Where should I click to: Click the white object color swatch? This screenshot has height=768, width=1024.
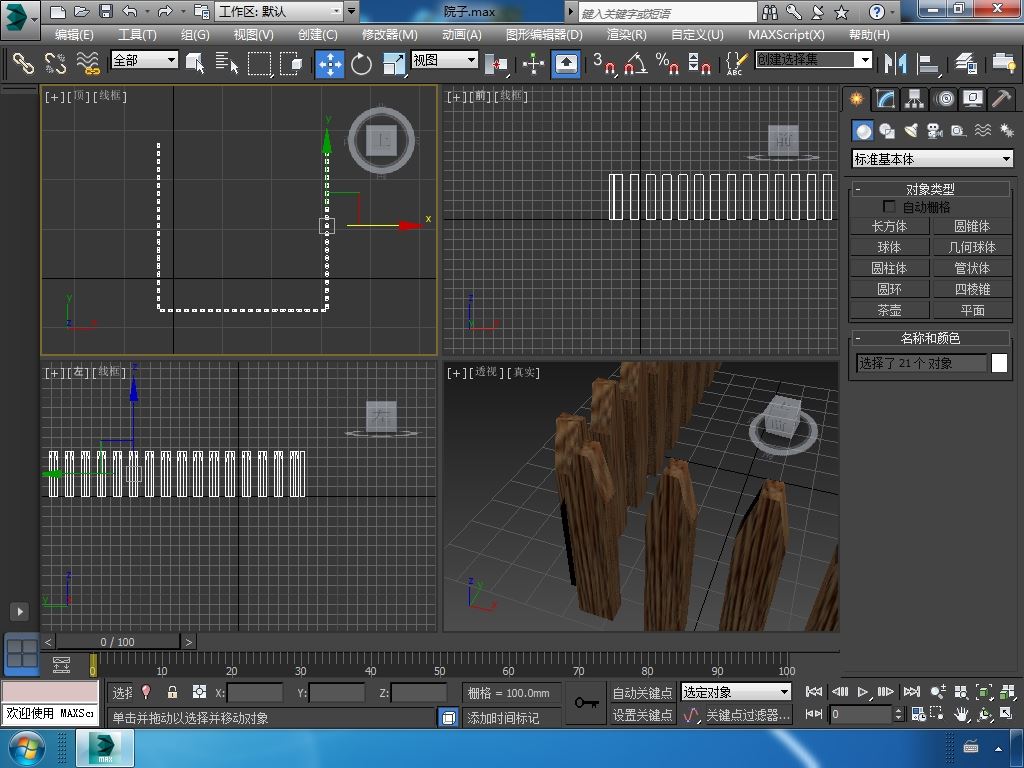(x=999, y=363)
